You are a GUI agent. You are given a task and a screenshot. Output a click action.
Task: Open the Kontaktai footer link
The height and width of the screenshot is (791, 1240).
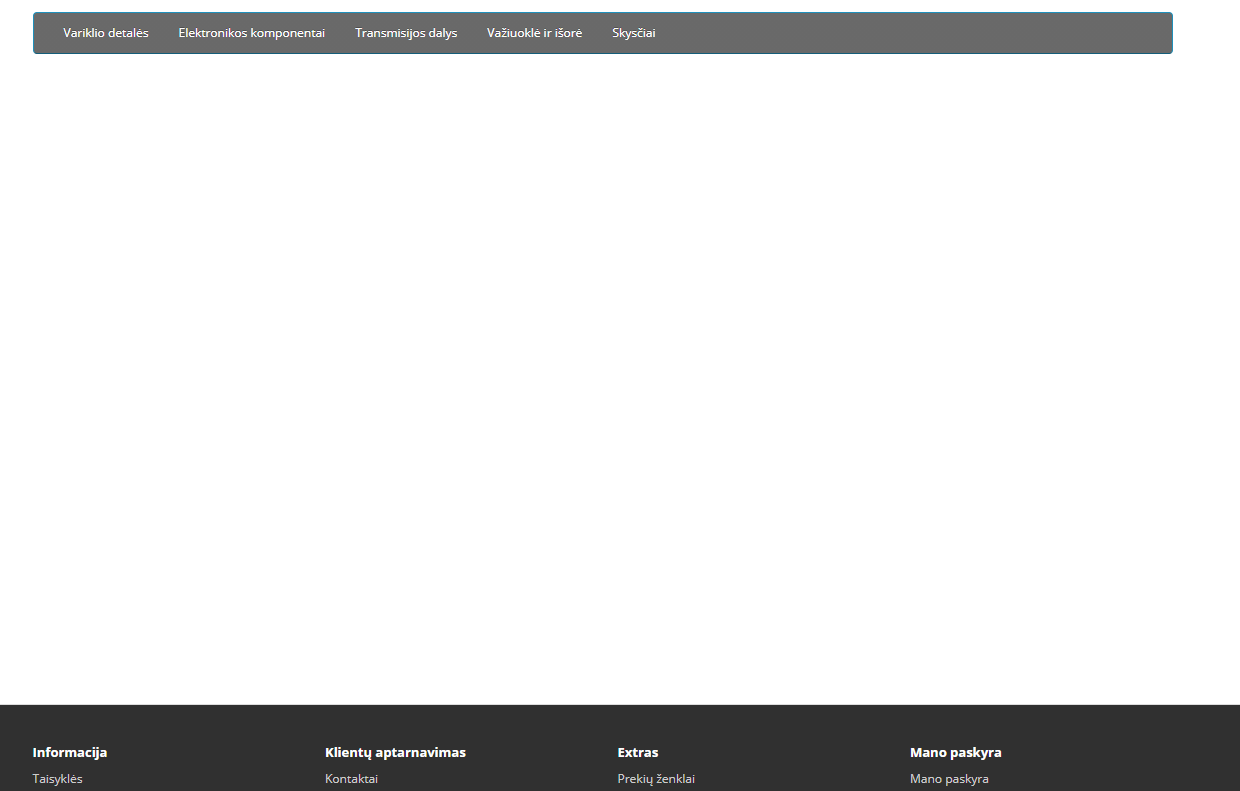352,779
